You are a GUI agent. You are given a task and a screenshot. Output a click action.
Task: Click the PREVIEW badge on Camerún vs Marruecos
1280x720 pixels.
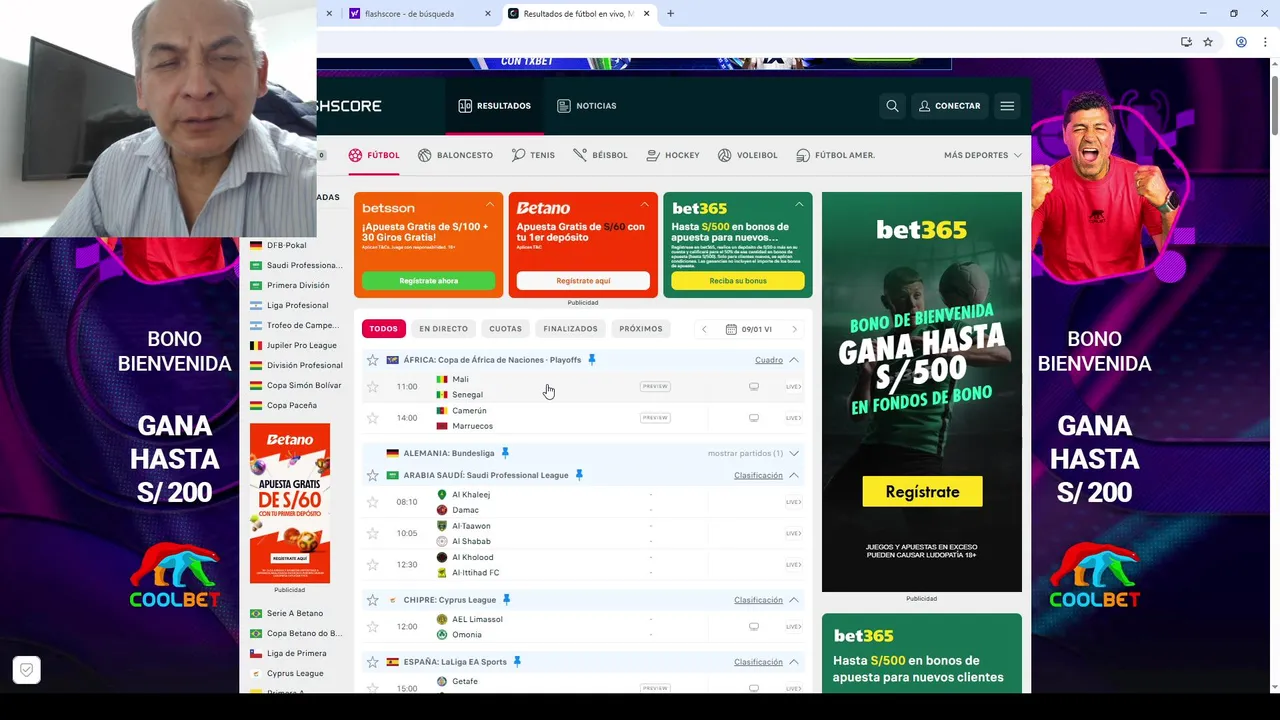click(x=655, y=418)
